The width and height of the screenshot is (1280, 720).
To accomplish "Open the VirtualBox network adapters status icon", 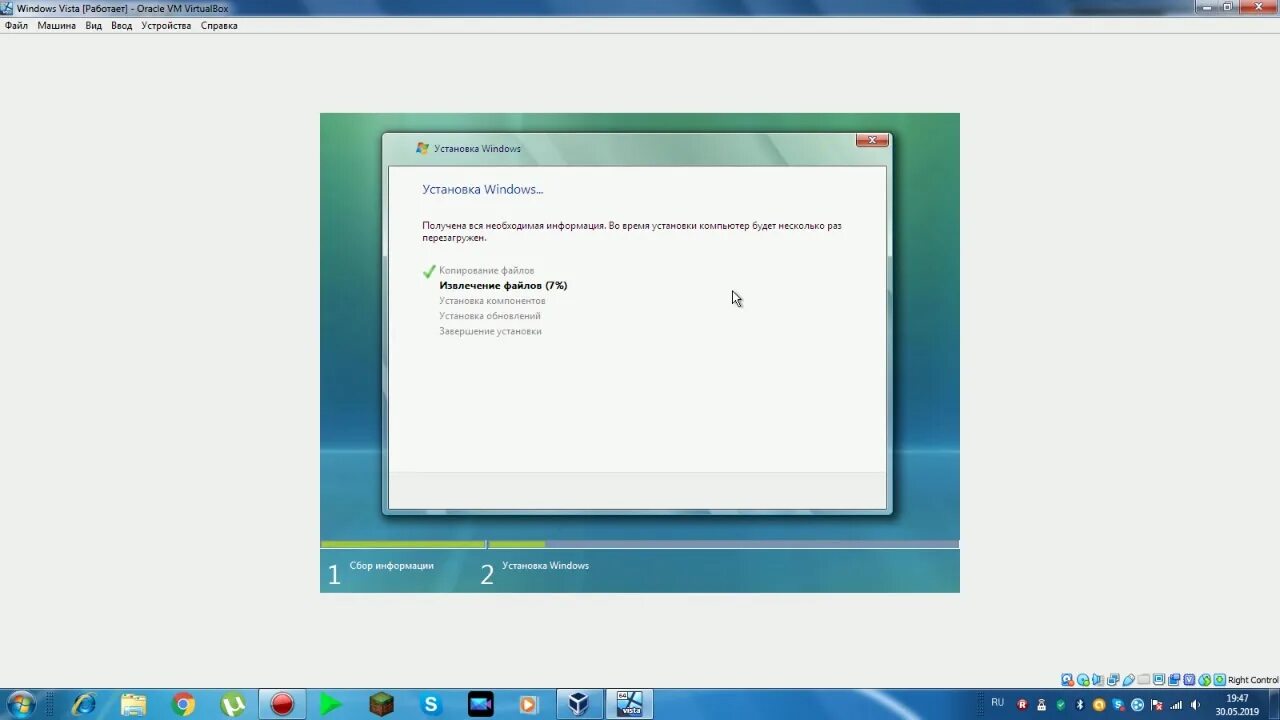I will tap(1113, 679).
